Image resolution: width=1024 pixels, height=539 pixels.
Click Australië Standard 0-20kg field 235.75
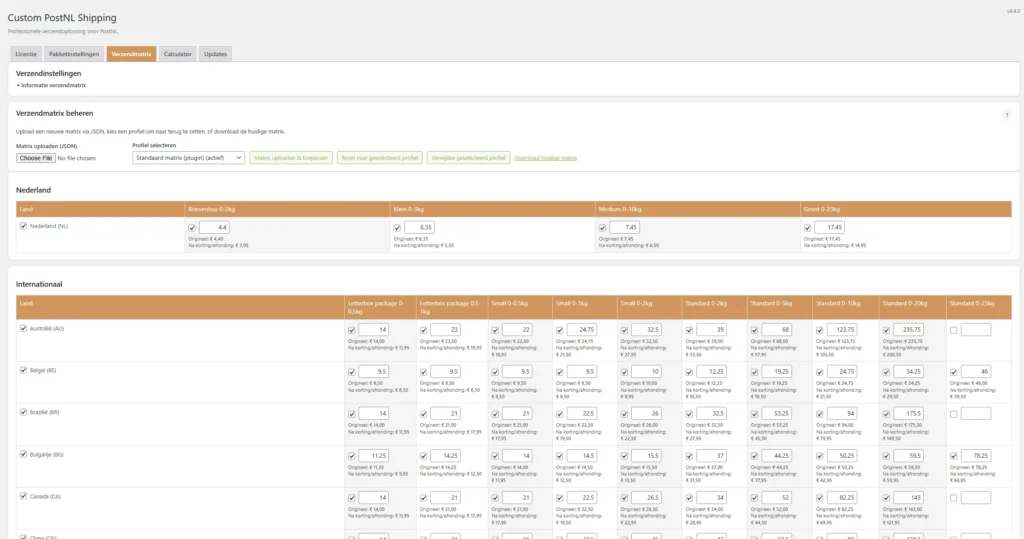[x=908, y=330]
